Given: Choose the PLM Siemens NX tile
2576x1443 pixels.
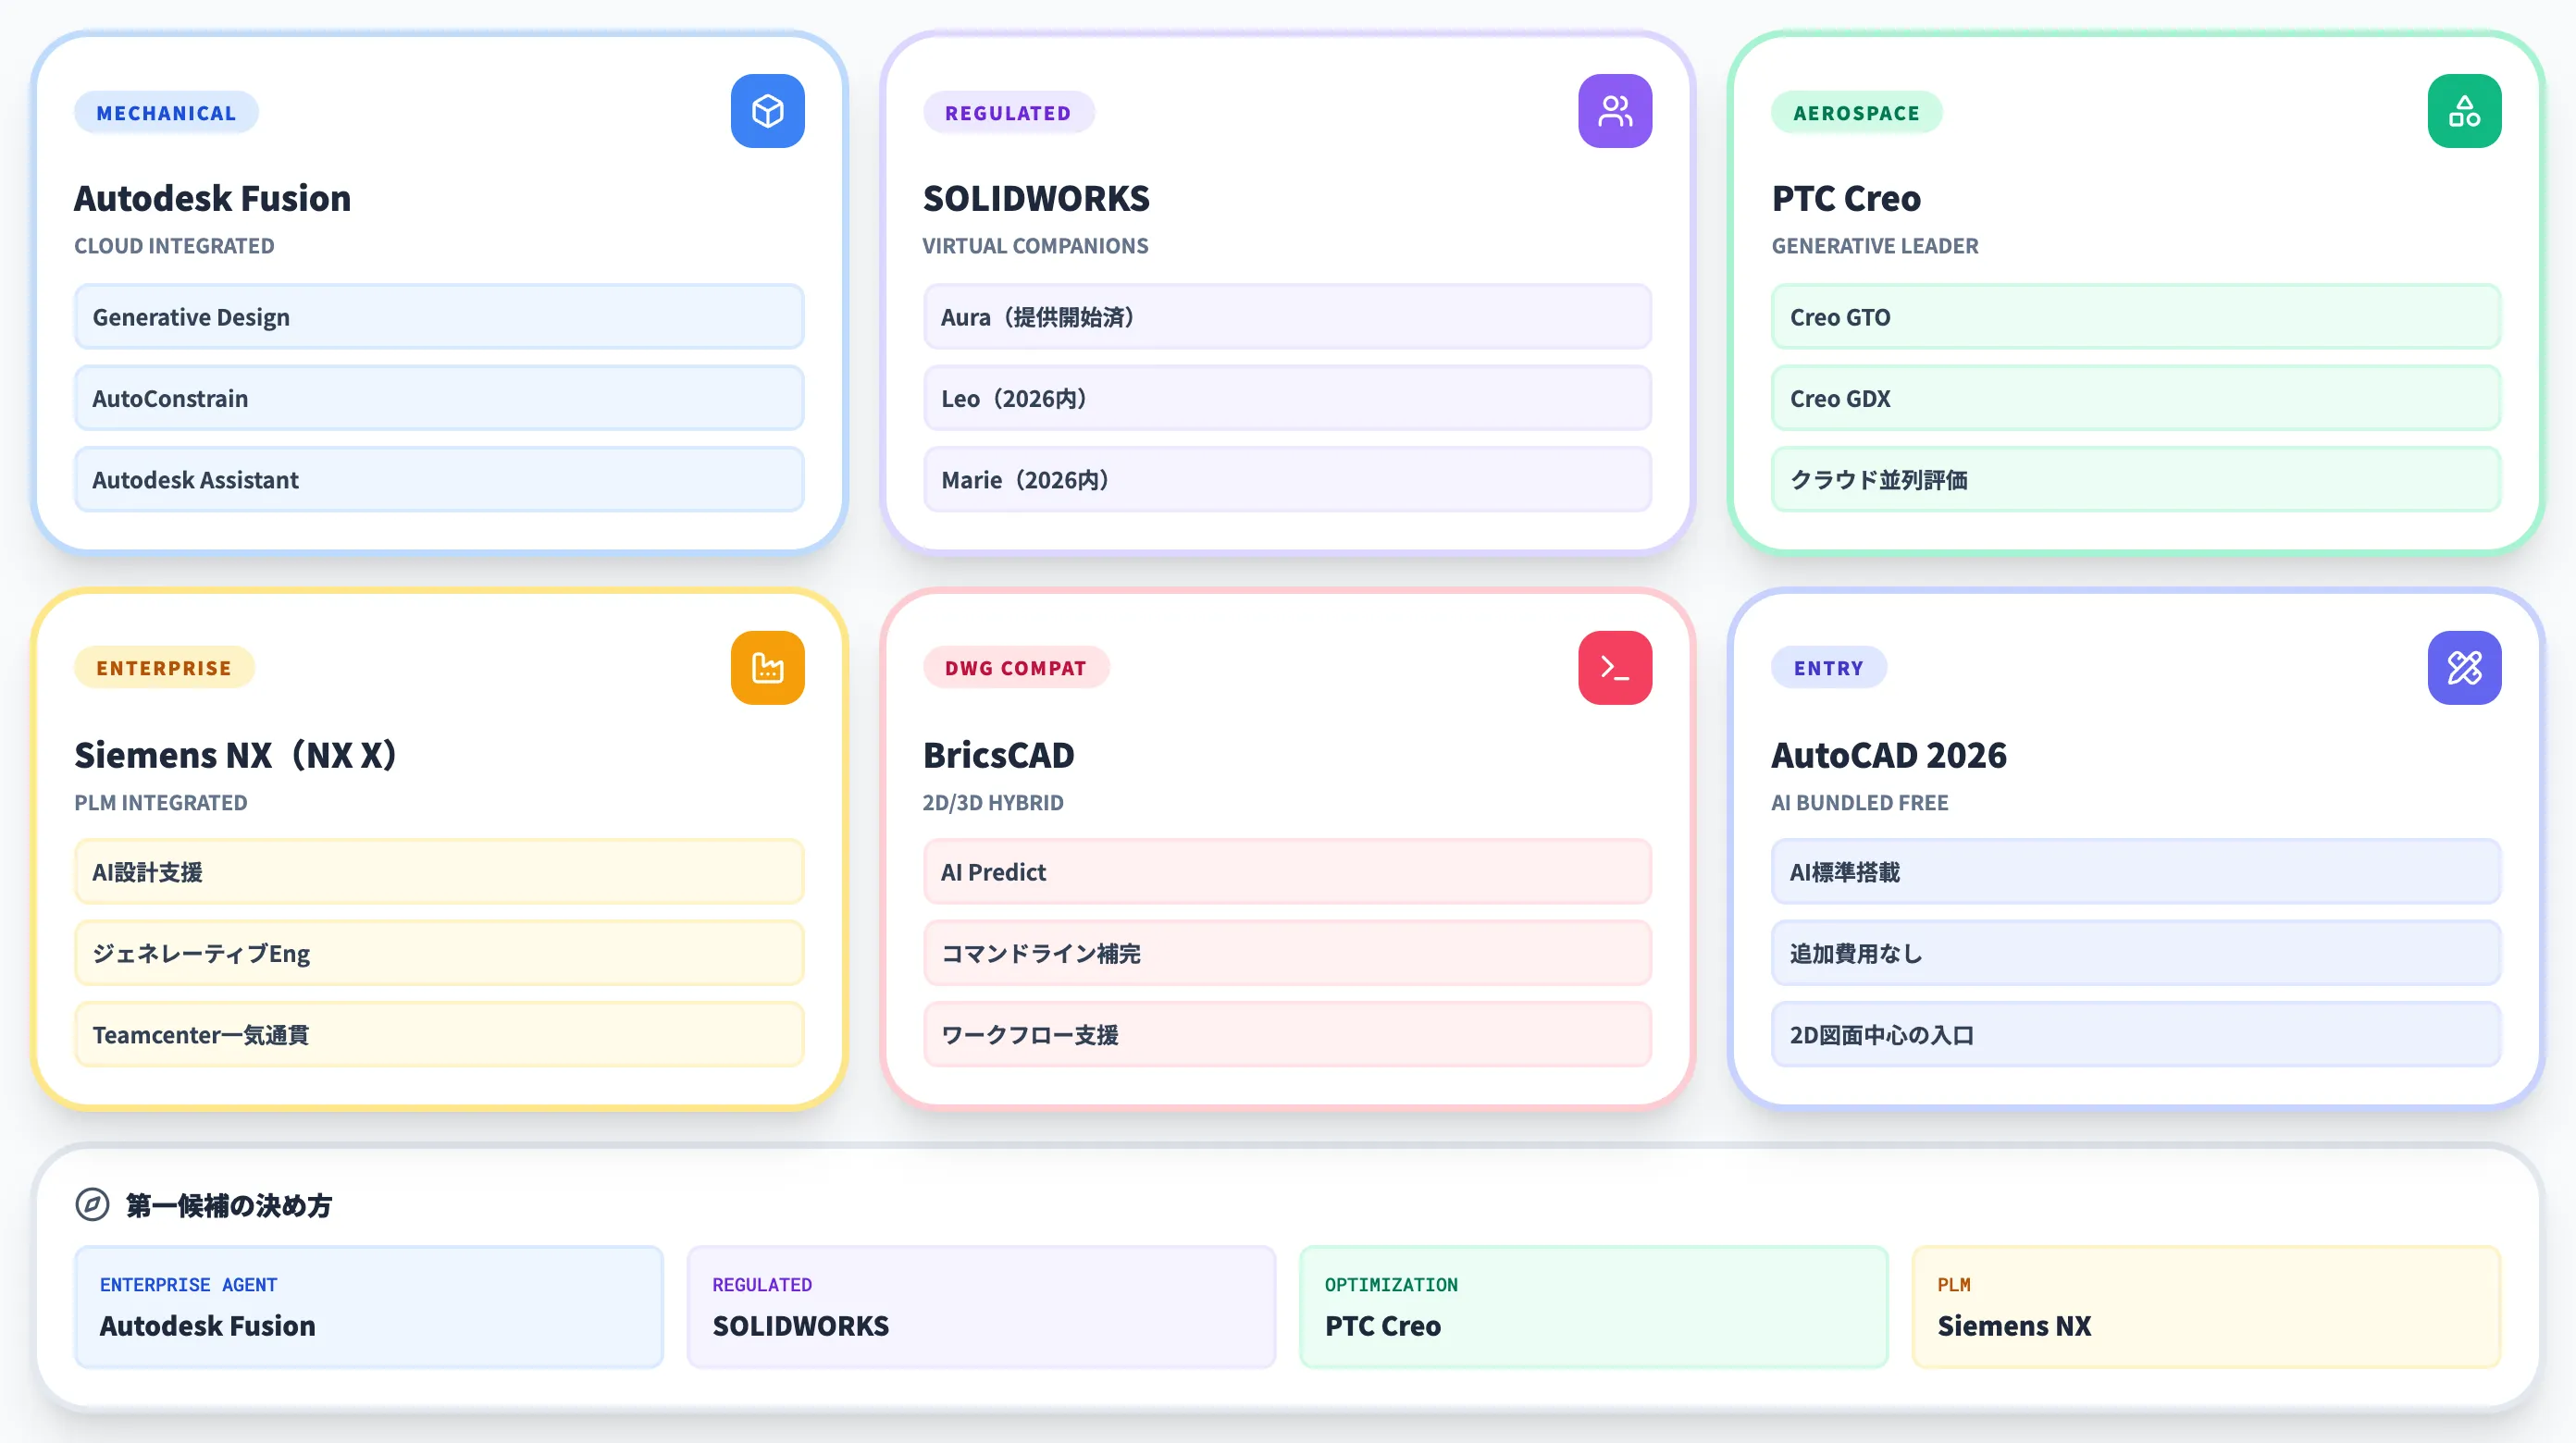Looking at the screenshot, I should 2205,1306.
